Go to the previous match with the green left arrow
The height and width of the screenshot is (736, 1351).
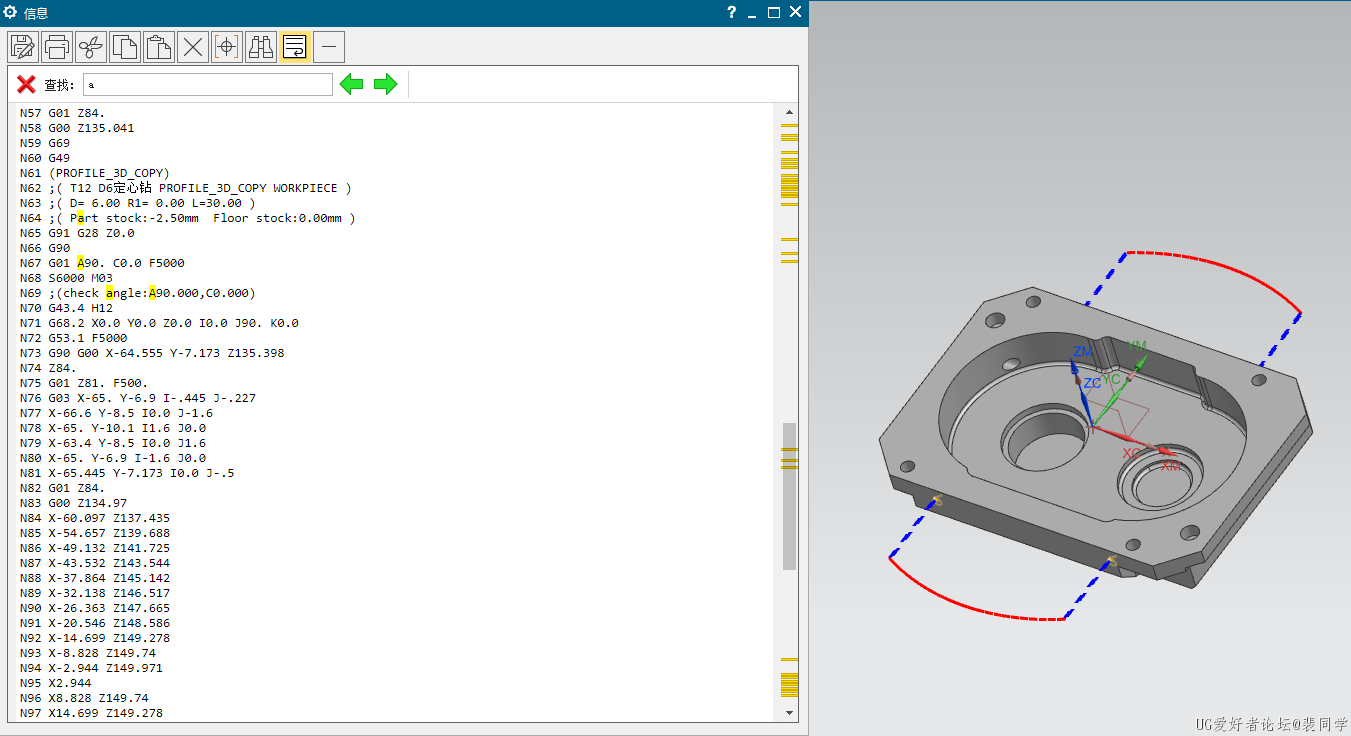pyautogui.click(x=352, y=84)
